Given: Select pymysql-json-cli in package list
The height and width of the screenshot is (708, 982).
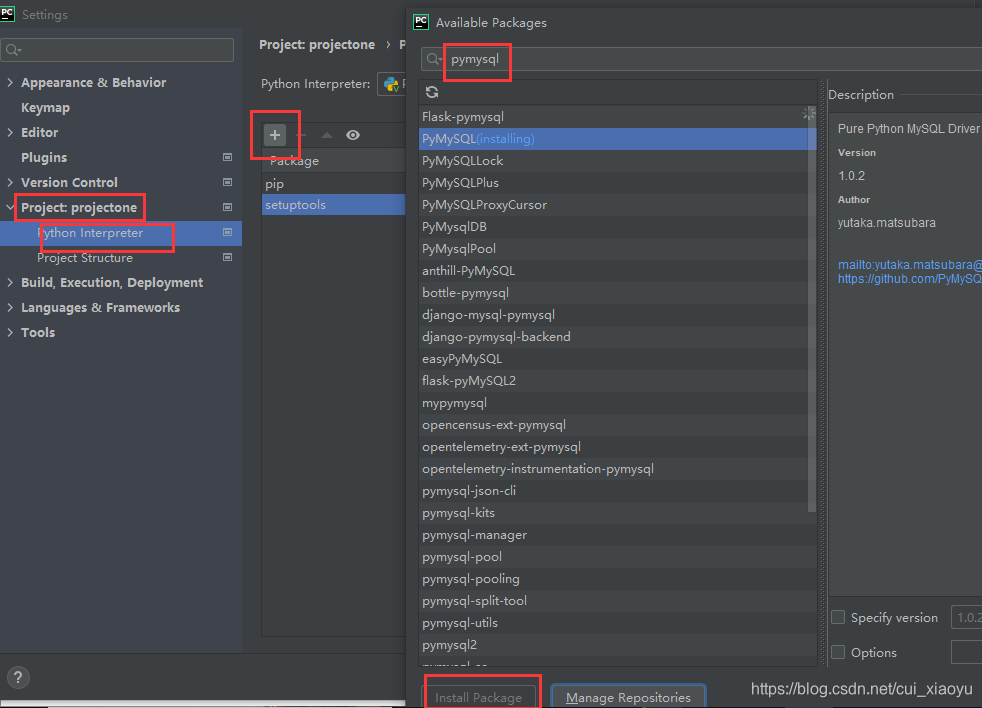Looking at the screenshot, I should [618, 491].
